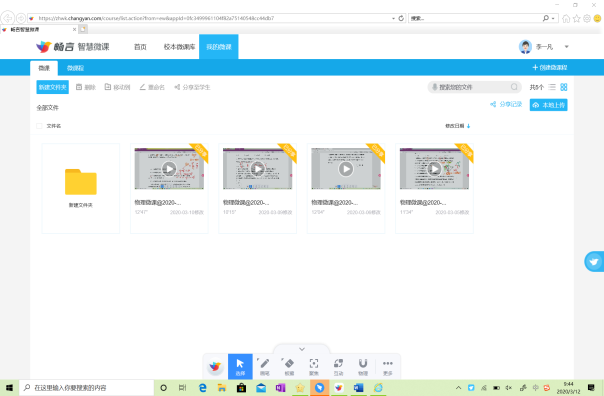Open Microsoft Edge from the taskbar
The height and width of the screenshot is (396, 604).
(x=202, y=388)
